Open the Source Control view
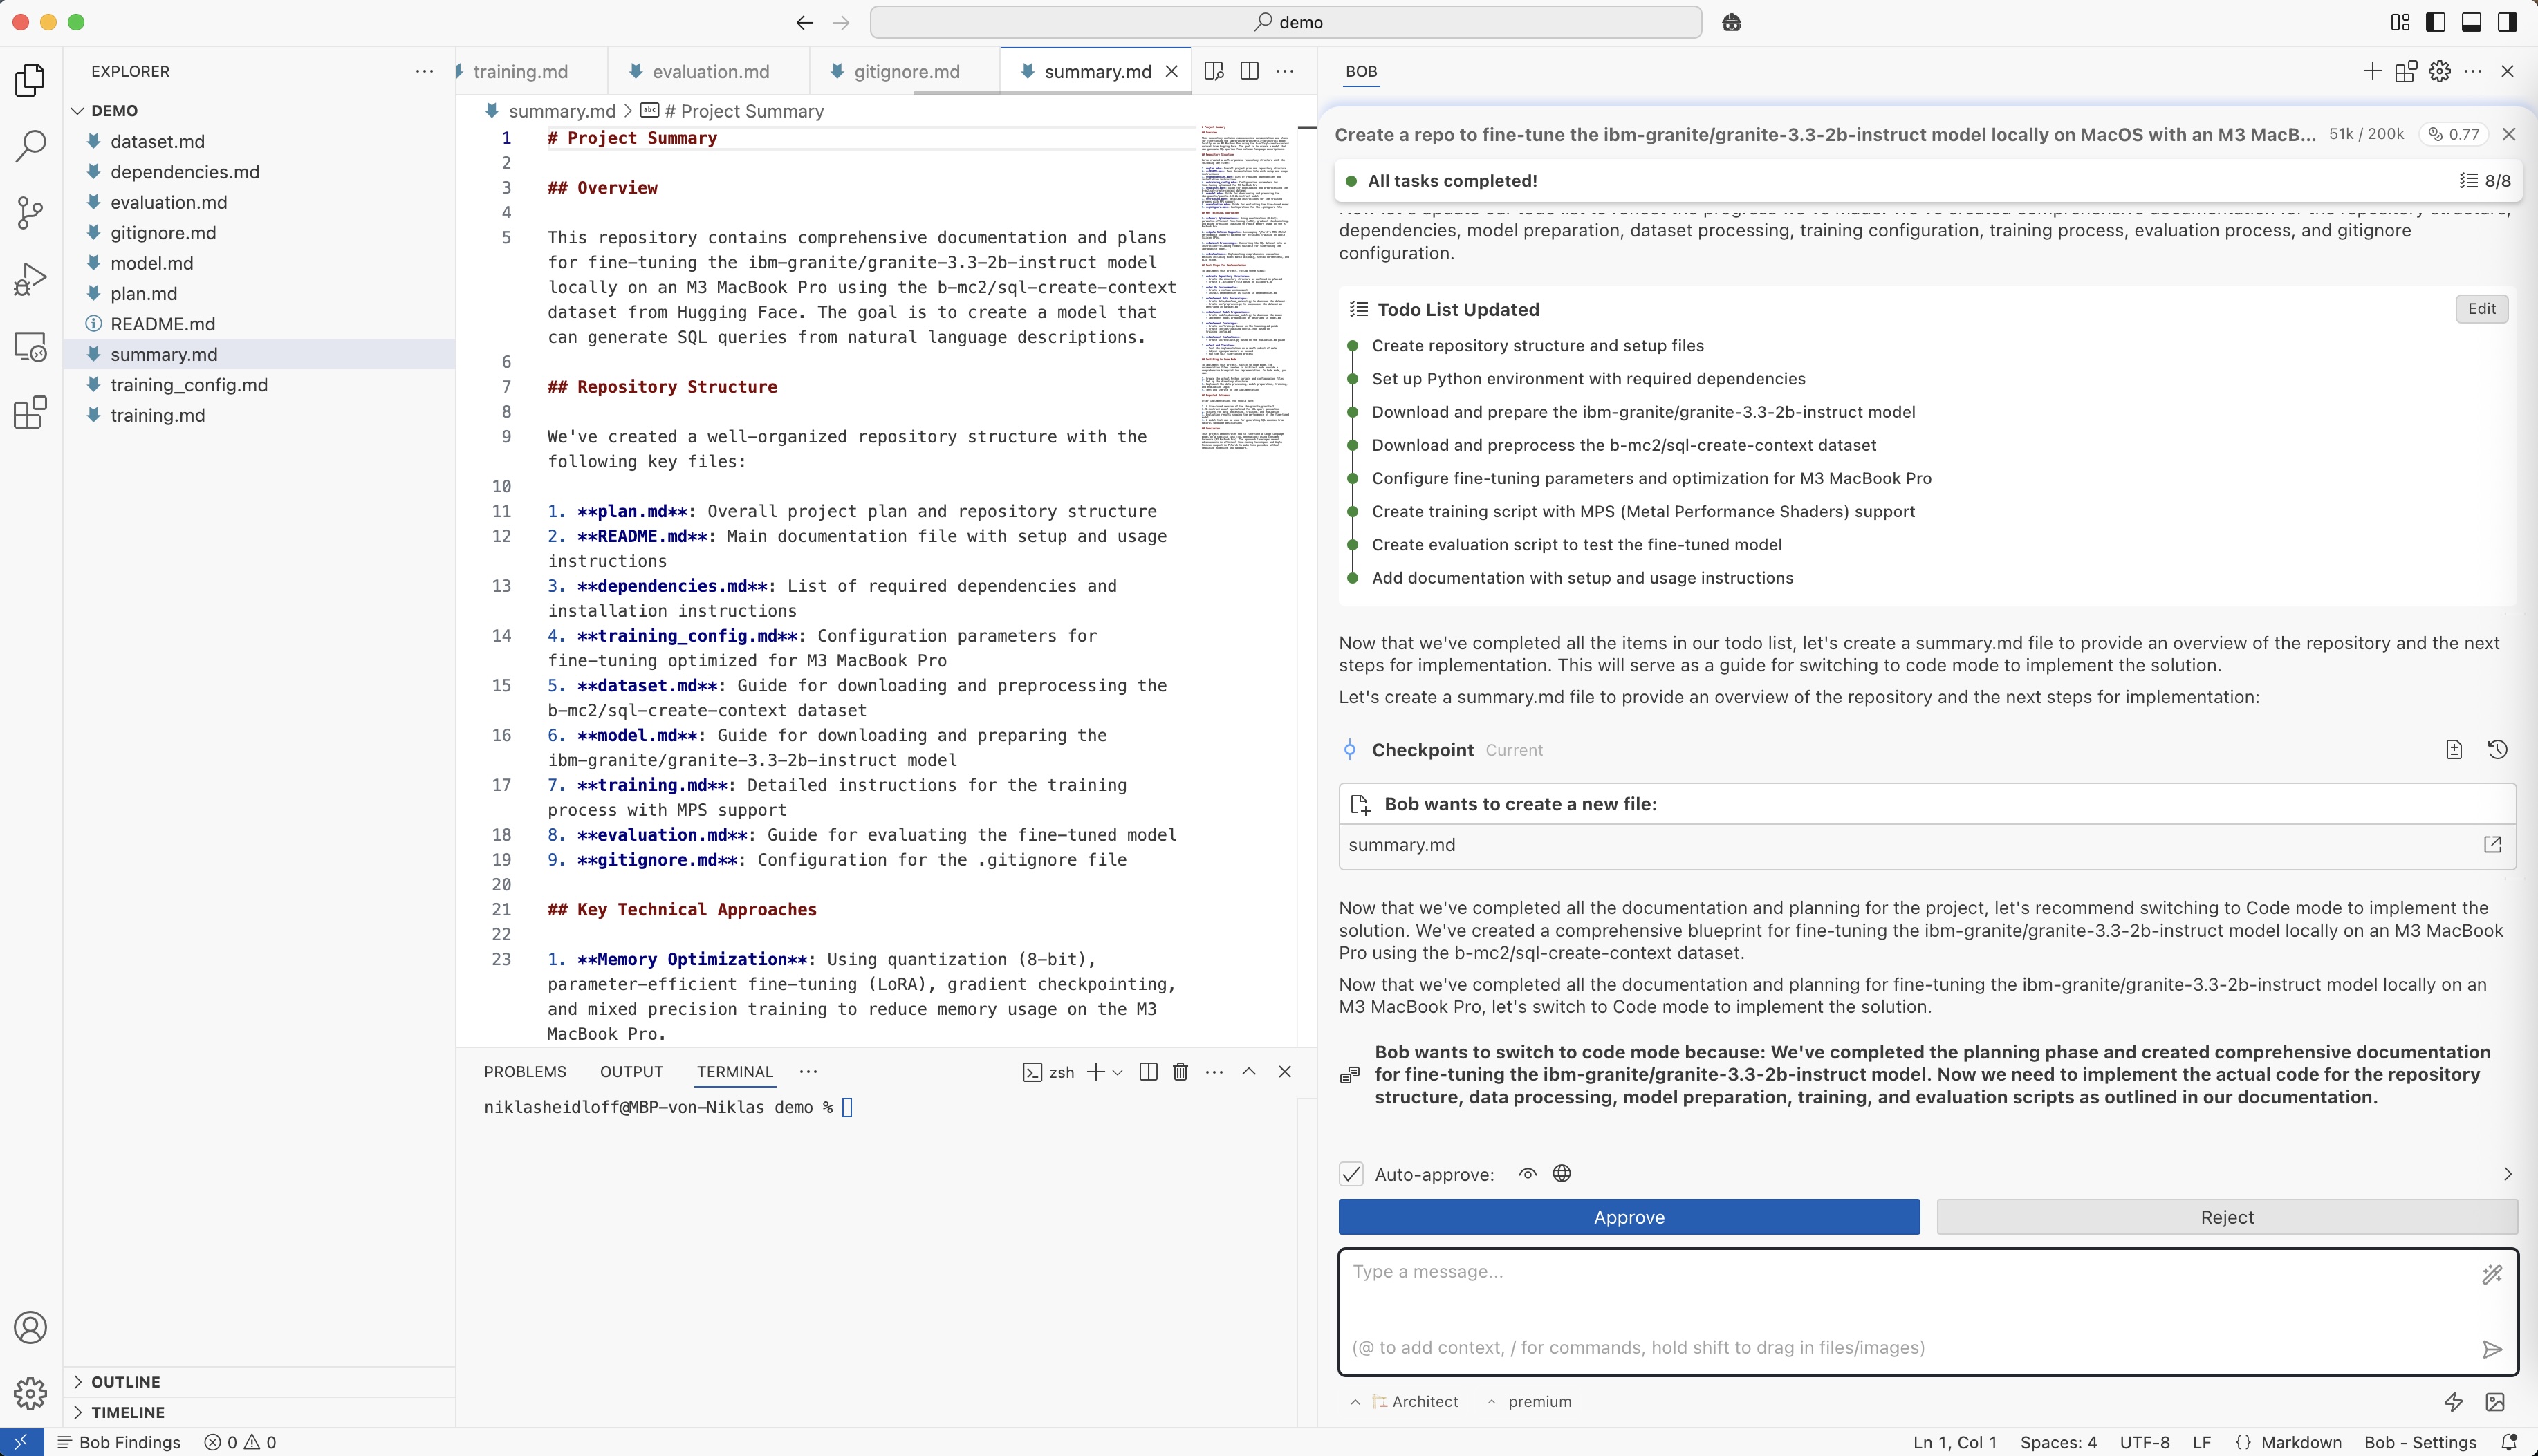The height and width of the screenshot is (1456, 2538). click(x=30, y=212)
